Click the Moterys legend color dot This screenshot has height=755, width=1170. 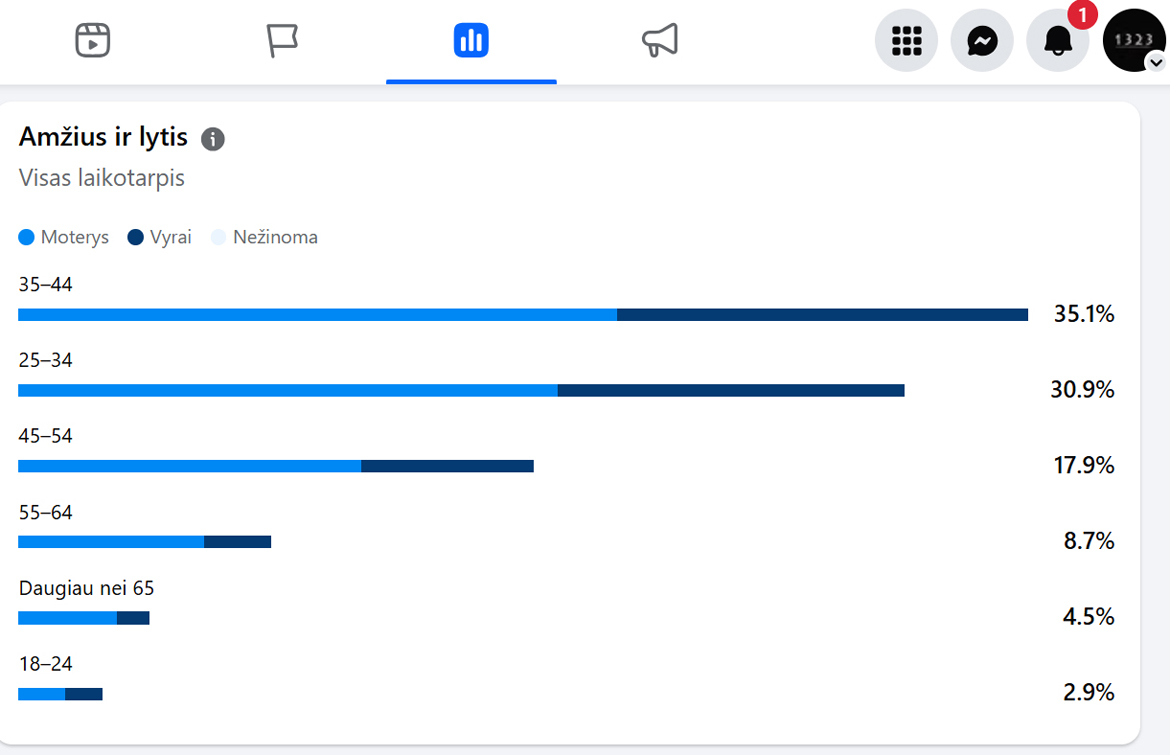[26, 237]
